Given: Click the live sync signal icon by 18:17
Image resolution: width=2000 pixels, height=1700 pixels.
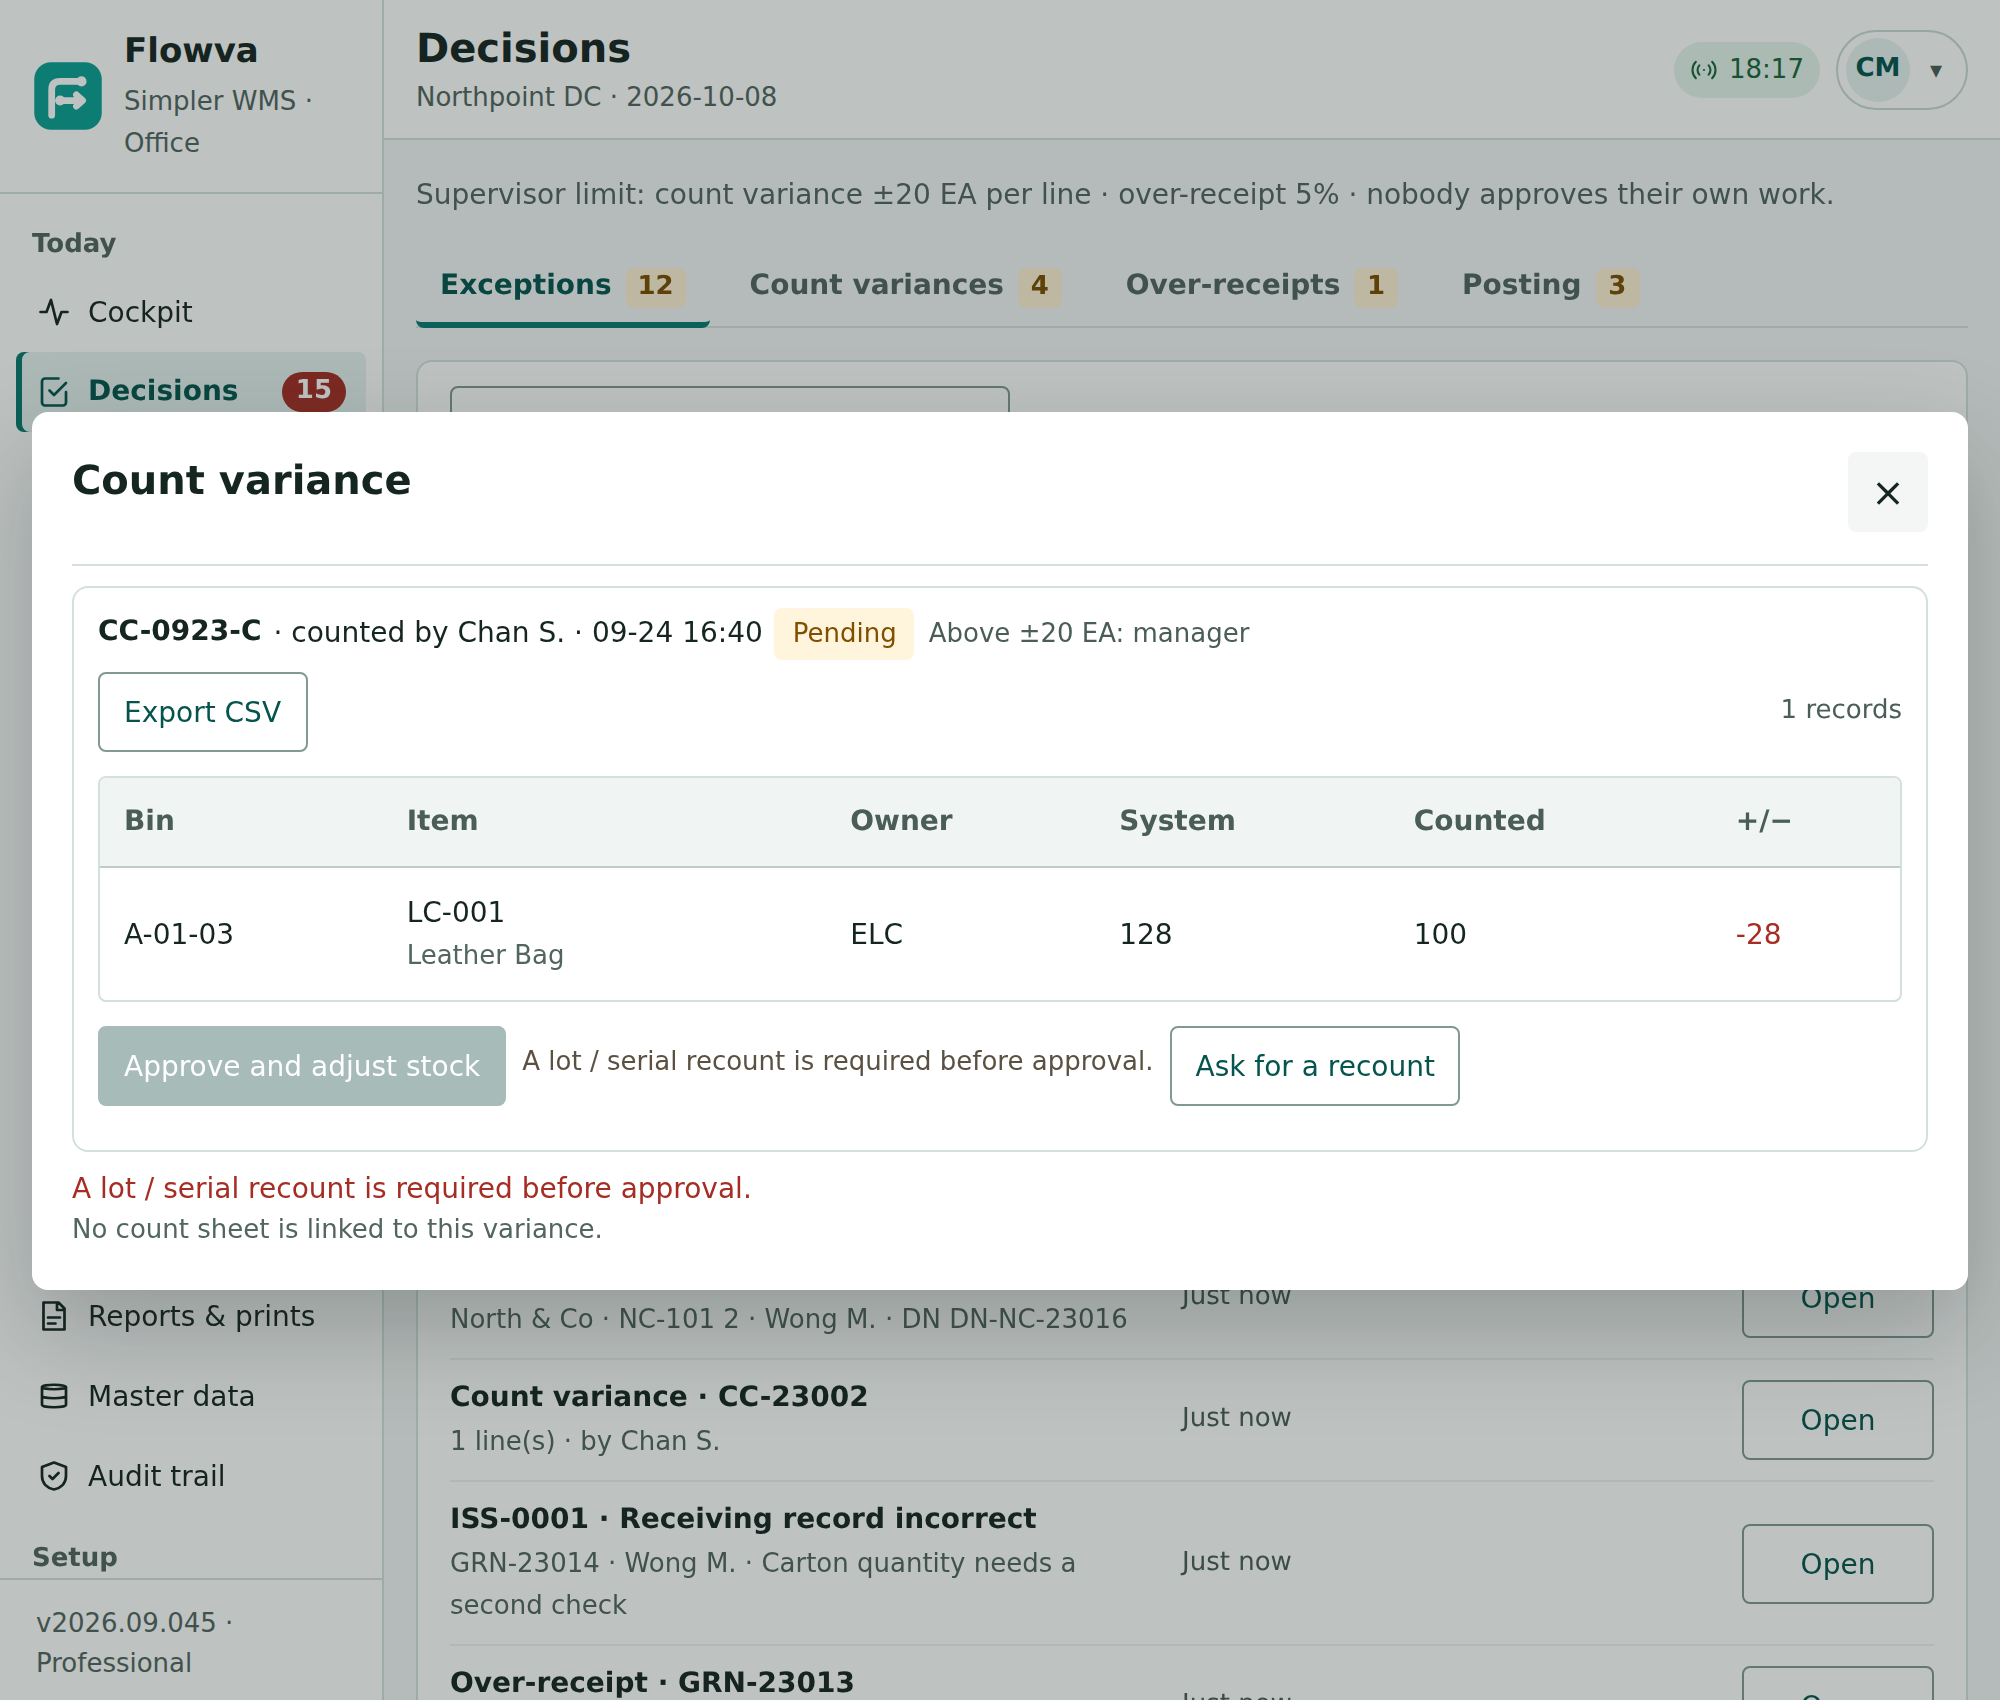Looking at the screenshot, I should coord(1704,69).
